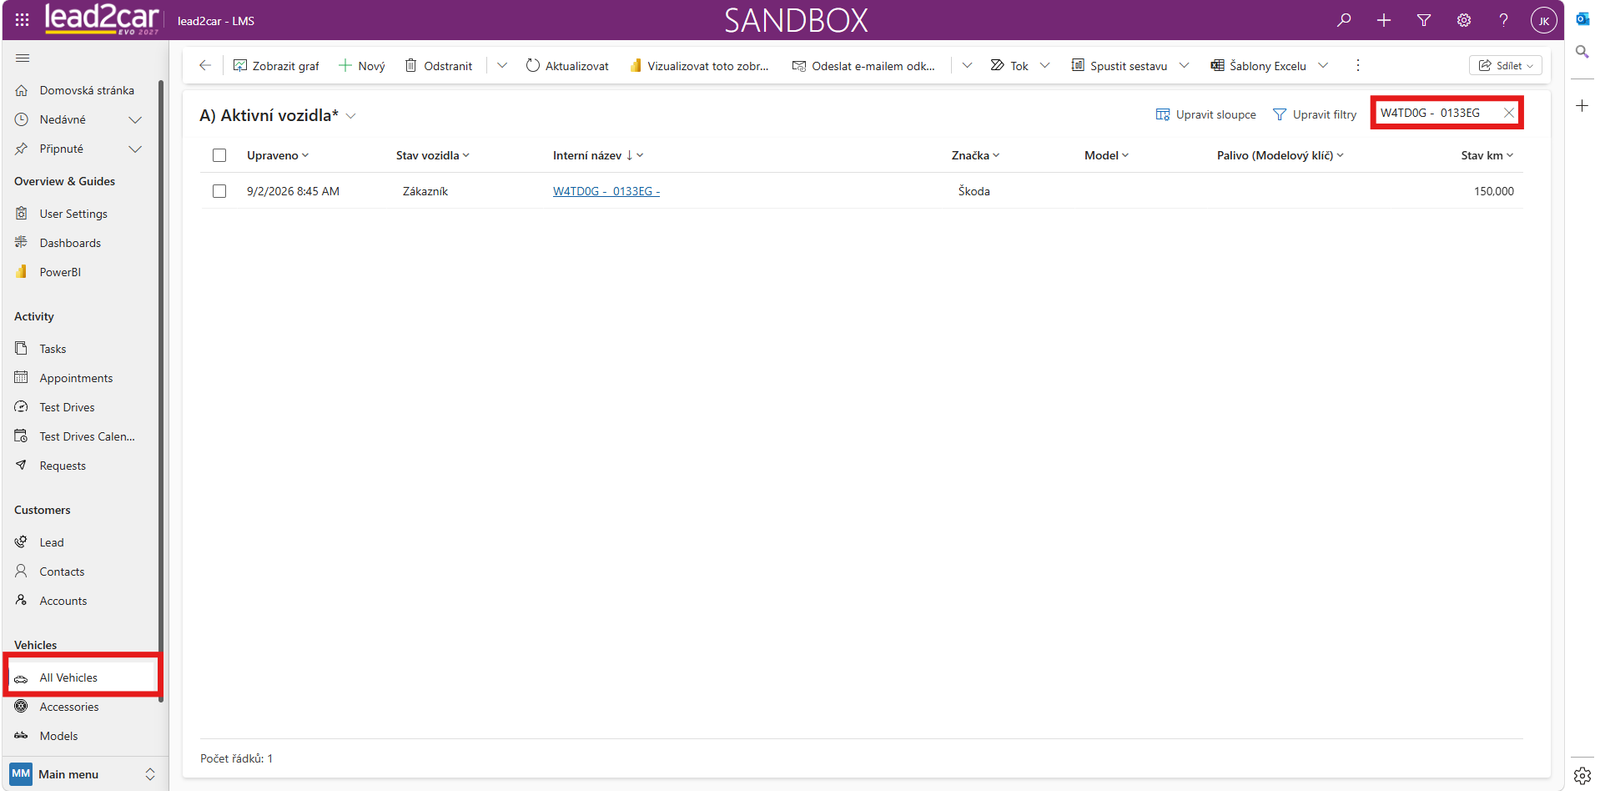Open the settings gear in top bar
1600x791 pixels.
pos(1464,20)
